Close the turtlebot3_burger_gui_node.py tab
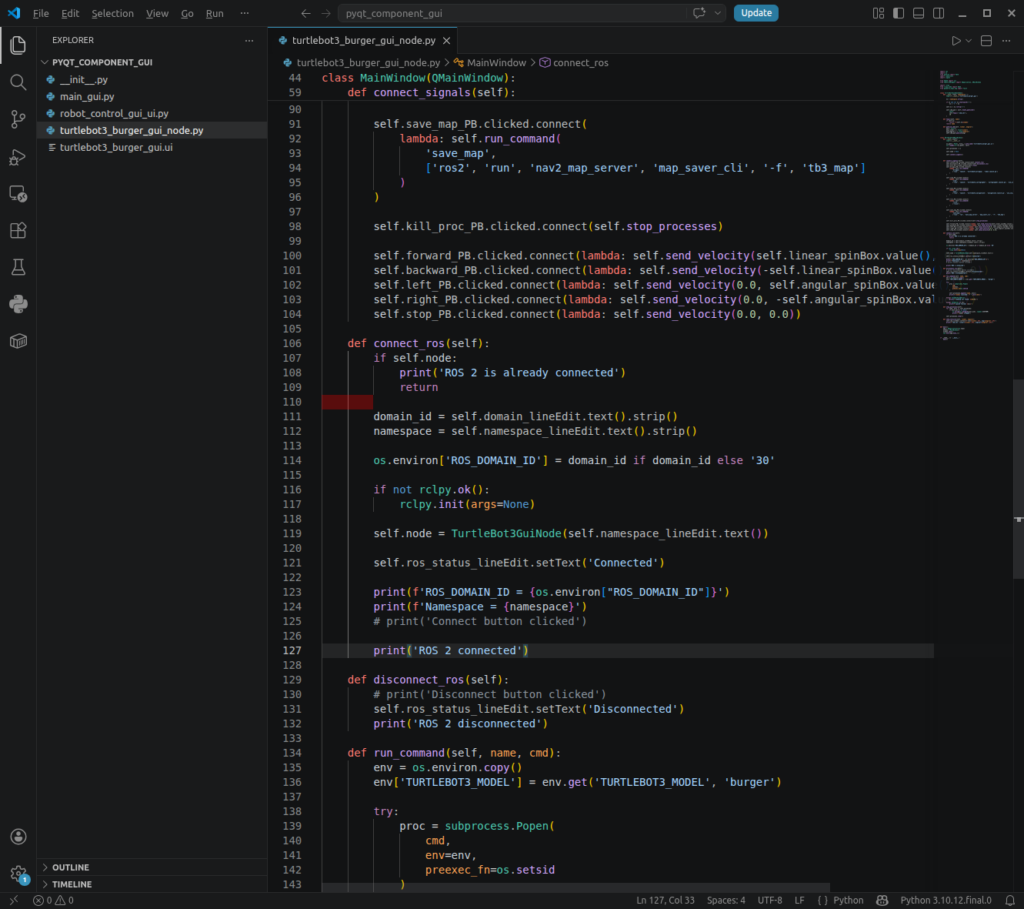The image size is (1024, 909). 447,40
